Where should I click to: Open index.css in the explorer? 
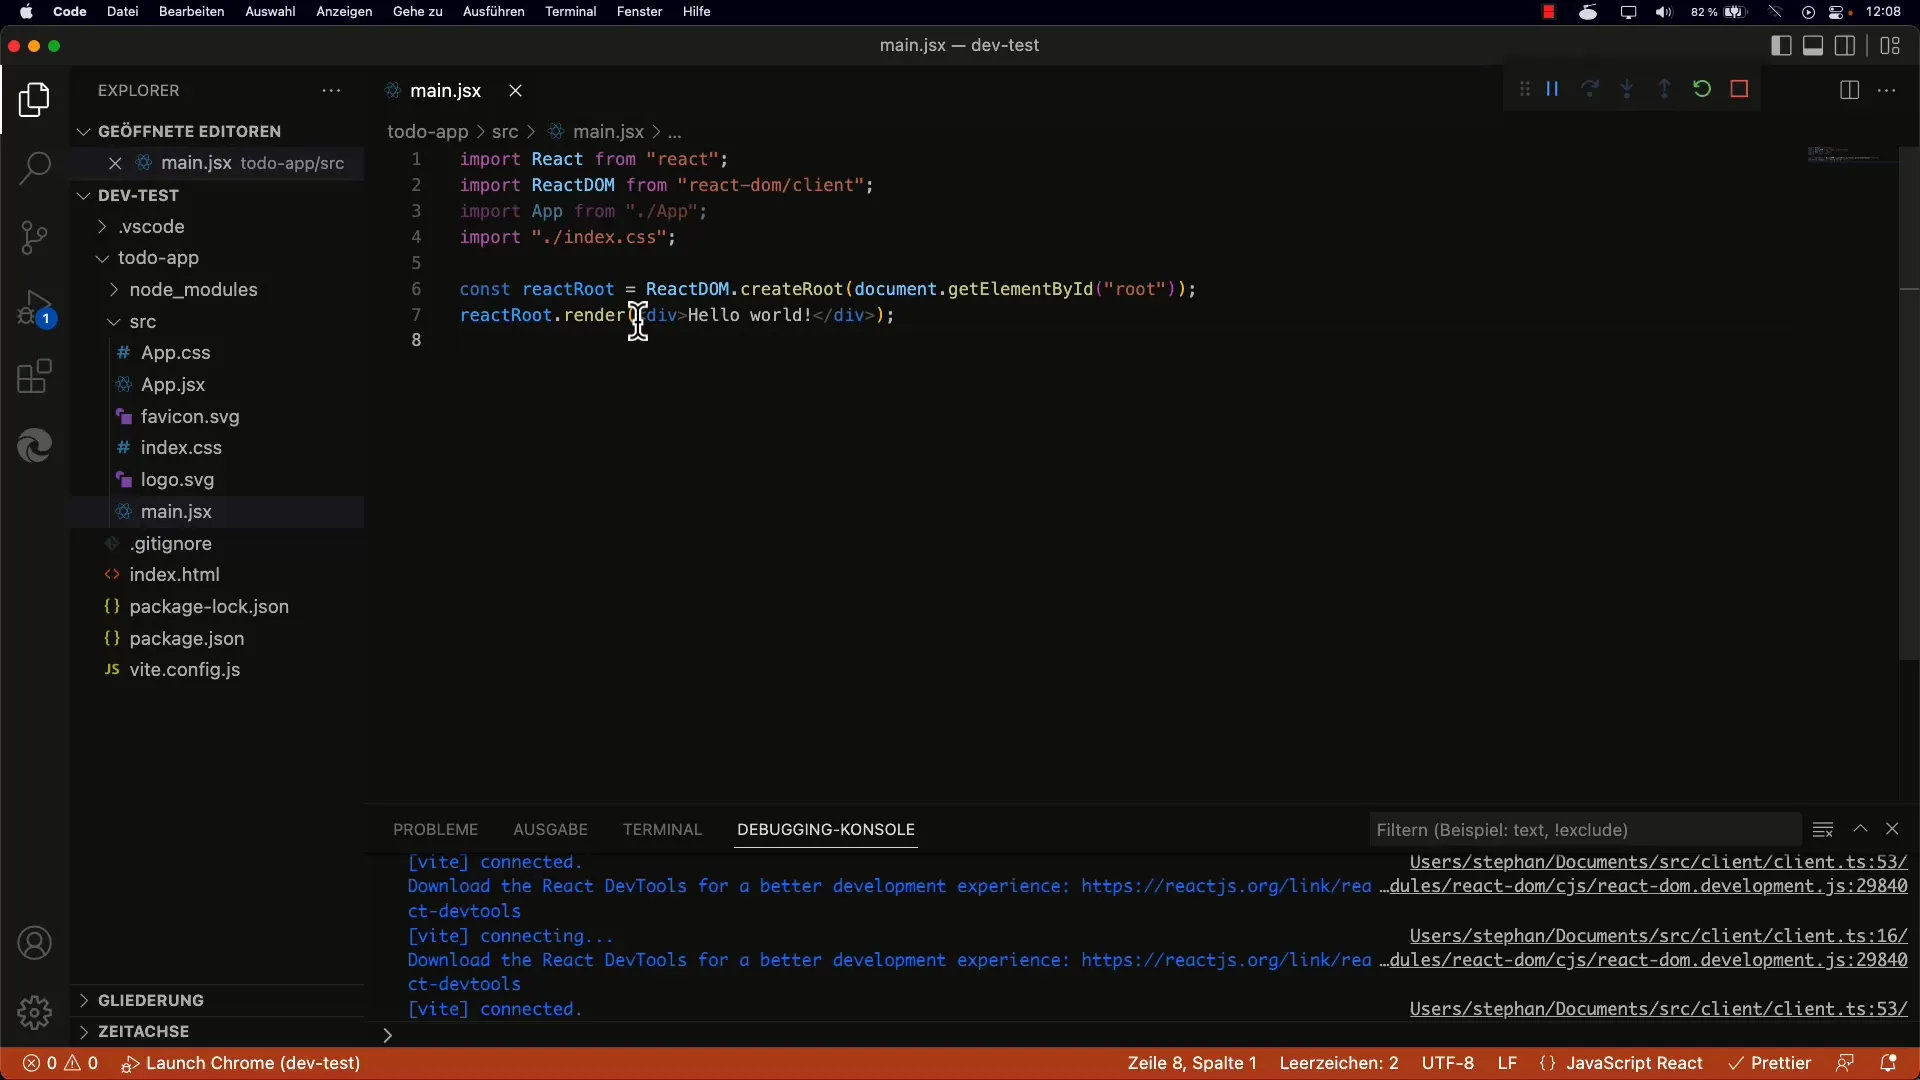coord(181,447)
